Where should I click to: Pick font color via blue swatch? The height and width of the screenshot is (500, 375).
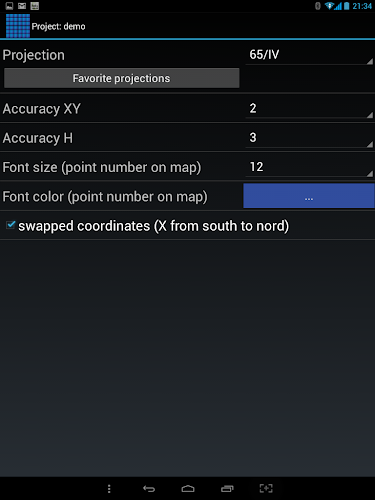309,196
